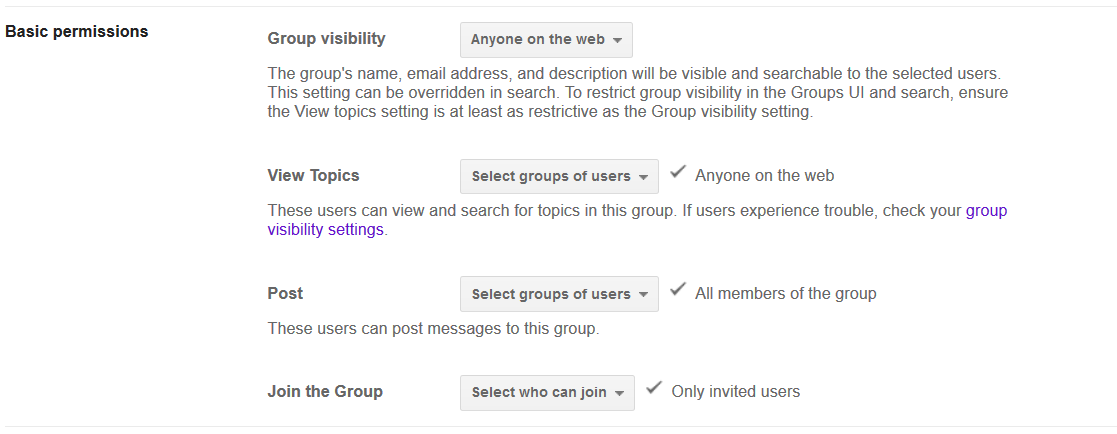Click the text about posting messages to this group
Screen dimensions: 1117x434
click(433, 328)
